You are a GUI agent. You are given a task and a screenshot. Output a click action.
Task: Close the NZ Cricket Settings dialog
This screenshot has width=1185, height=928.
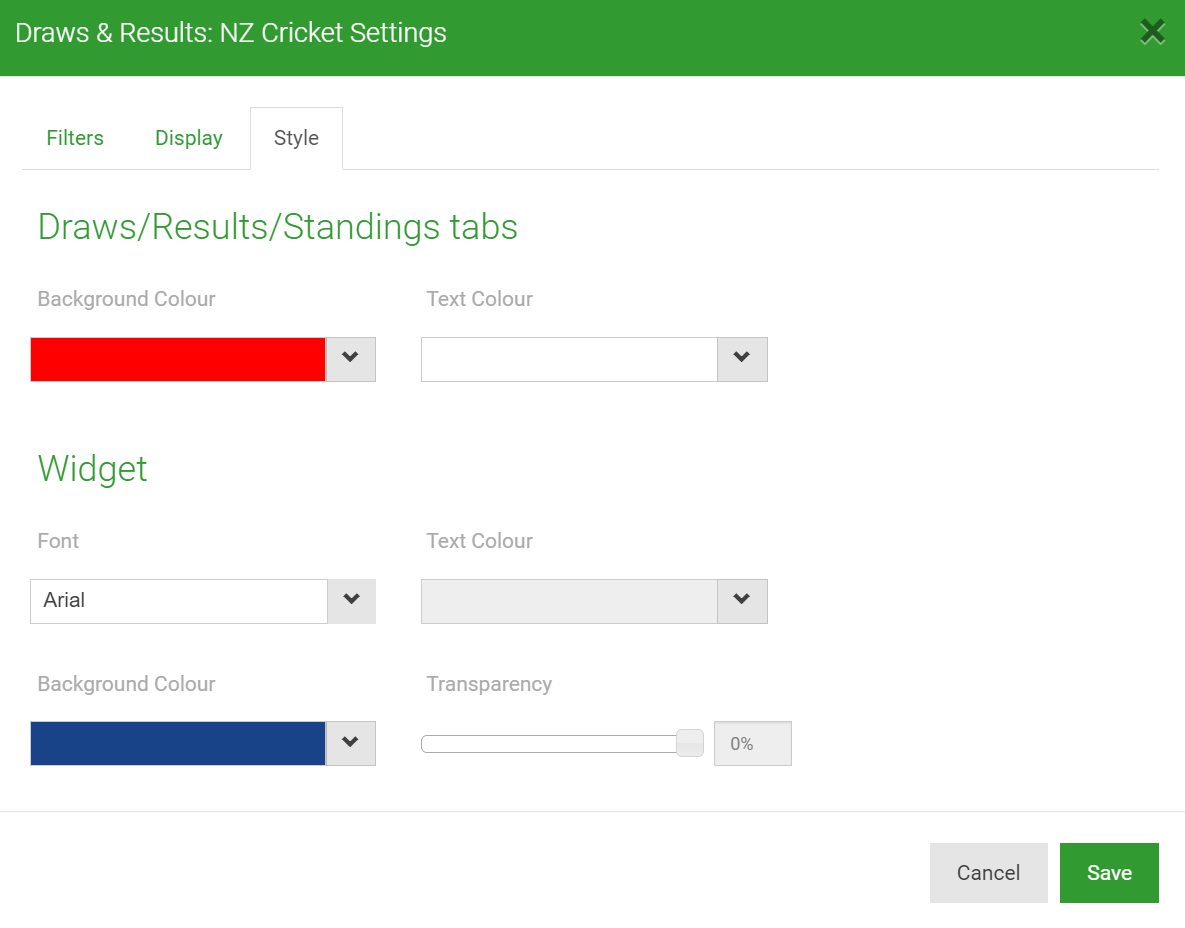(1152, 32)
